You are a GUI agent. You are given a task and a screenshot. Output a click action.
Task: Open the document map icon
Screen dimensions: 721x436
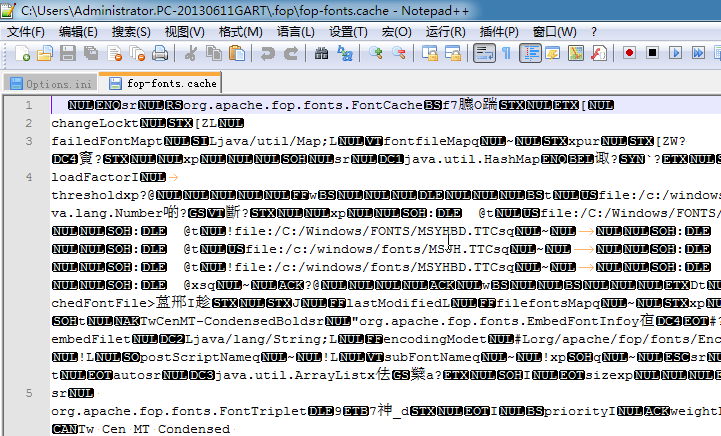[576, 53]
